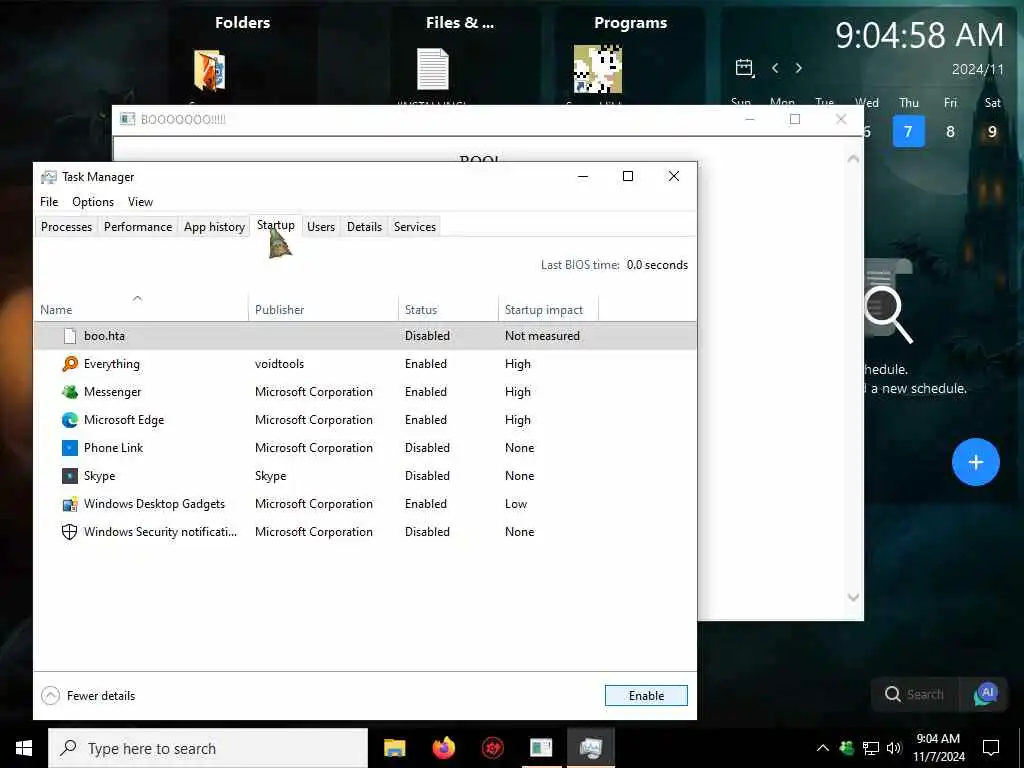Switch to the App history tab
Screen dimensions: 1024x768
click(x=214, y=227)
